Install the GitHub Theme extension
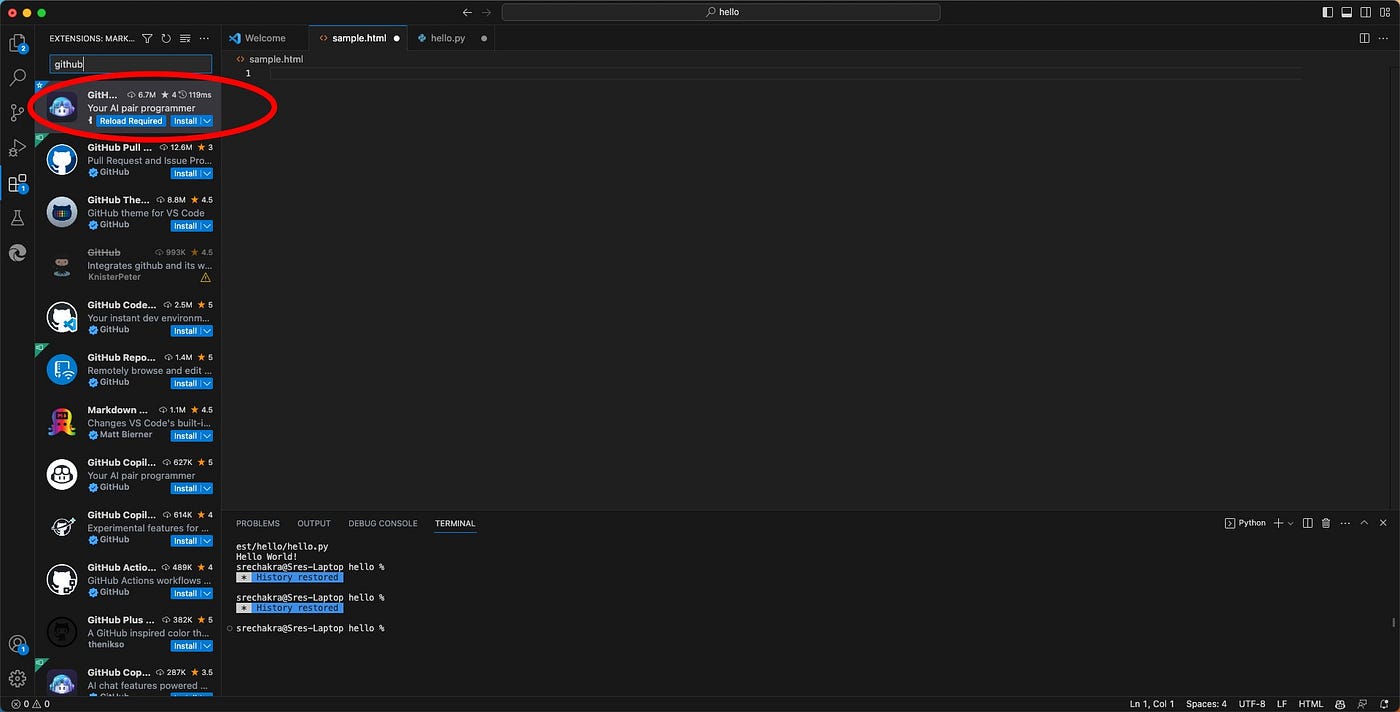1400x712 pixels. (185, 226)
